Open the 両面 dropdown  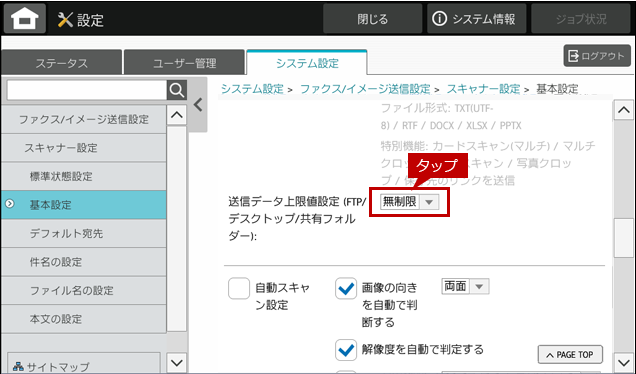pos(465,287)
